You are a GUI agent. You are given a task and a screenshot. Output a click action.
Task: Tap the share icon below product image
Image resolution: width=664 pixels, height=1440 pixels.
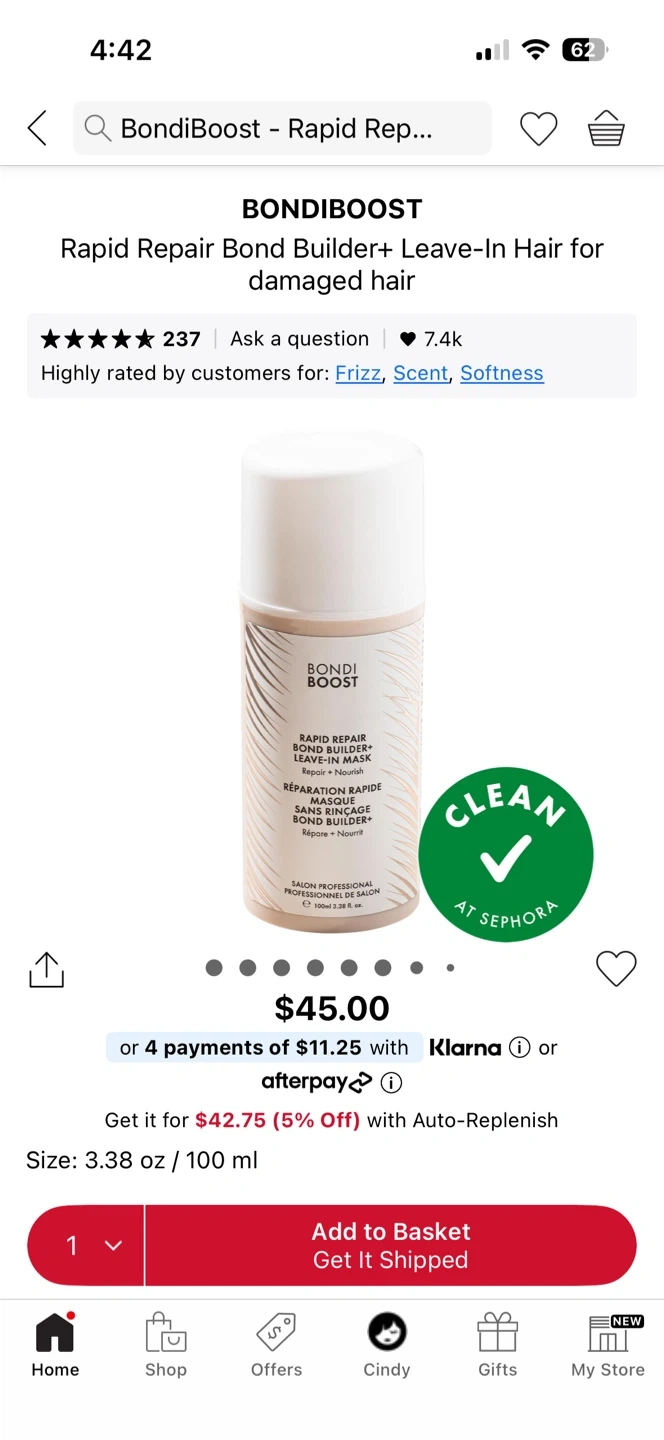coord(46,969)
